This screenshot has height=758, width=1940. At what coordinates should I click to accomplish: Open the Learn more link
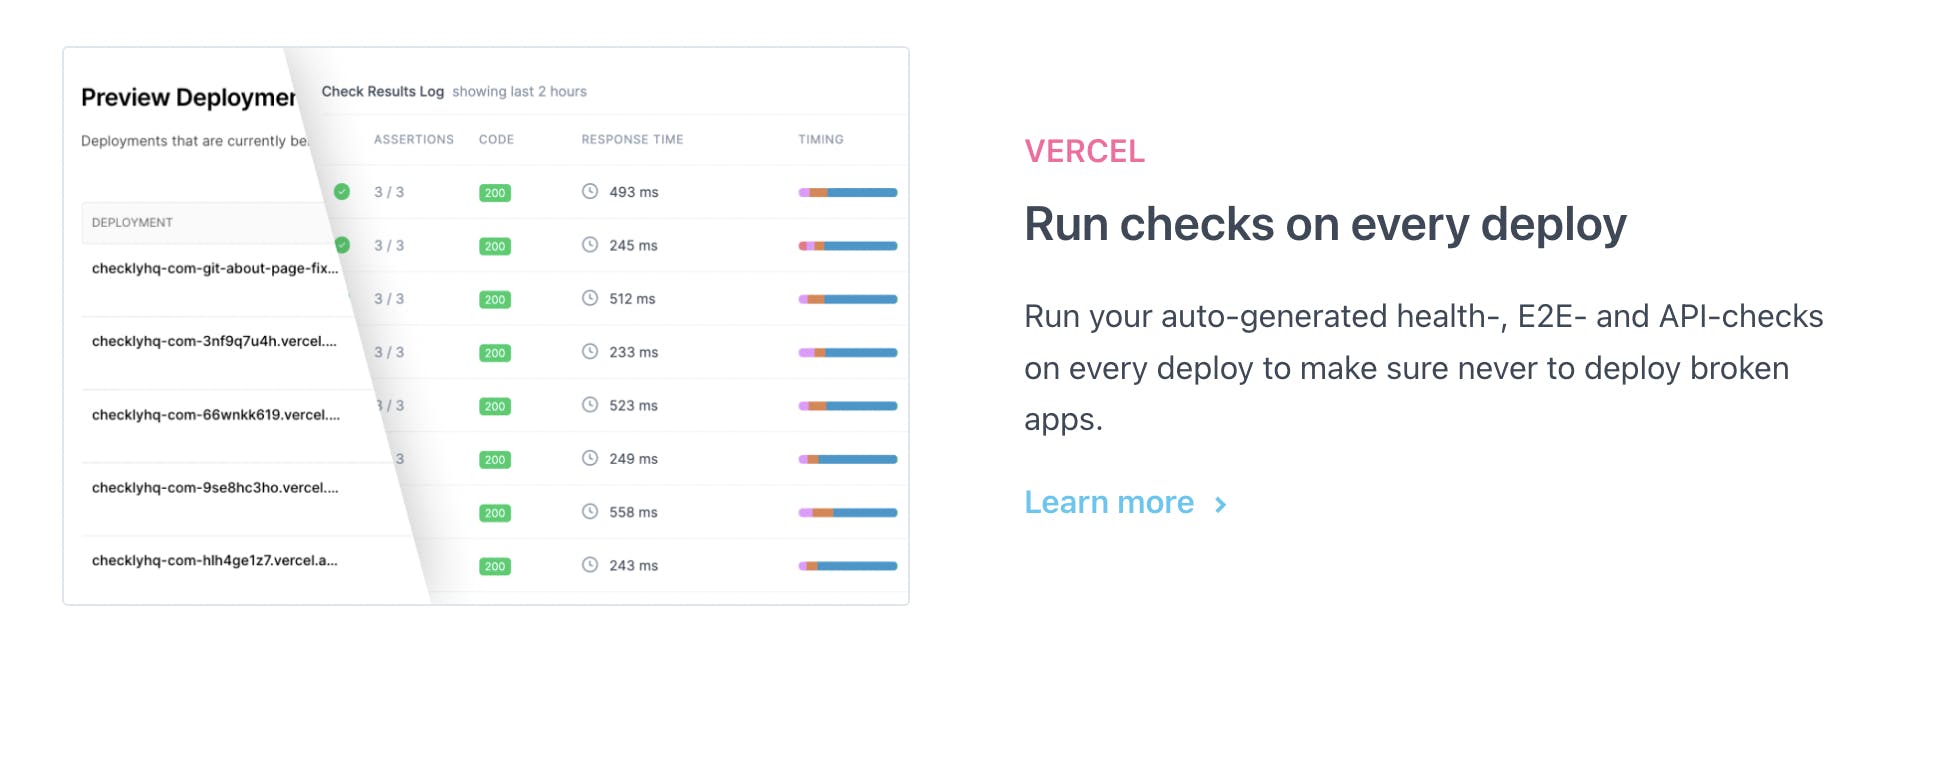pos(1109,502)
